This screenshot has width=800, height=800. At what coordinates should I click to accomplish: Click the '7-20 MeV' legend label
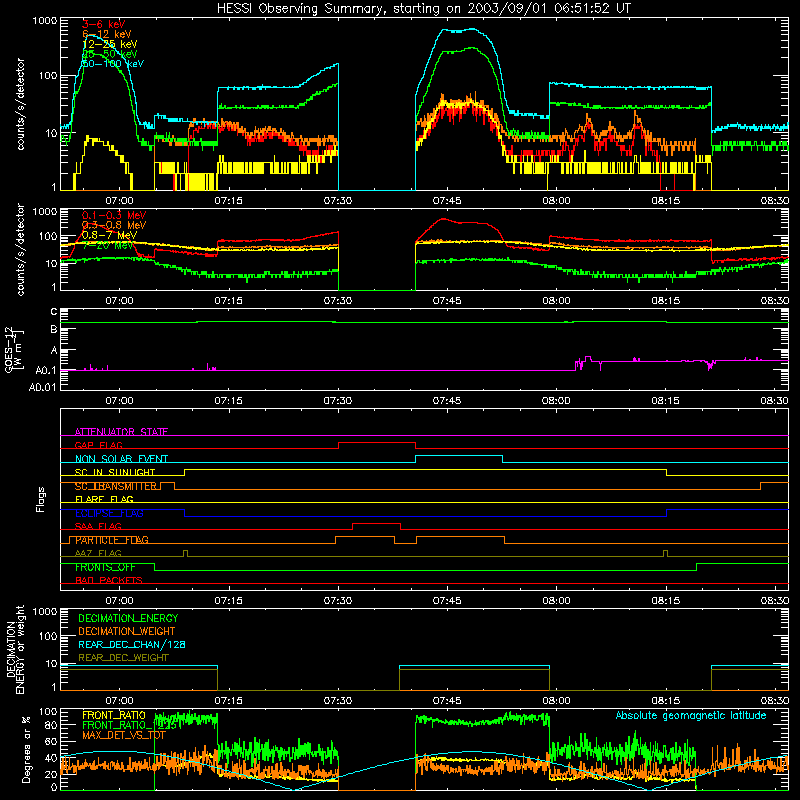107,245
